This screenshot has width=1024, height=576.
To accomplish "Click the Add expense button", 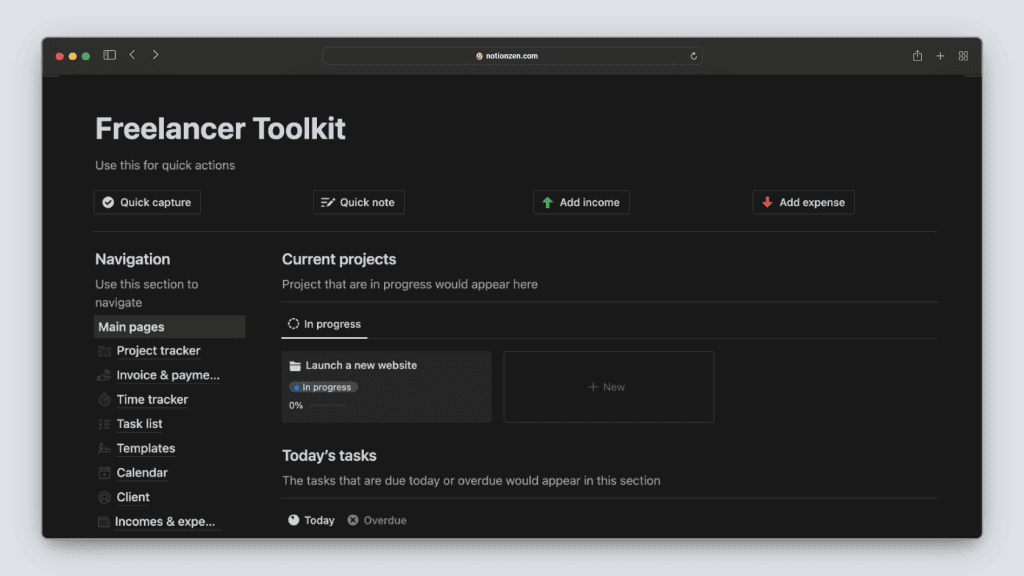I will [803, 202].
